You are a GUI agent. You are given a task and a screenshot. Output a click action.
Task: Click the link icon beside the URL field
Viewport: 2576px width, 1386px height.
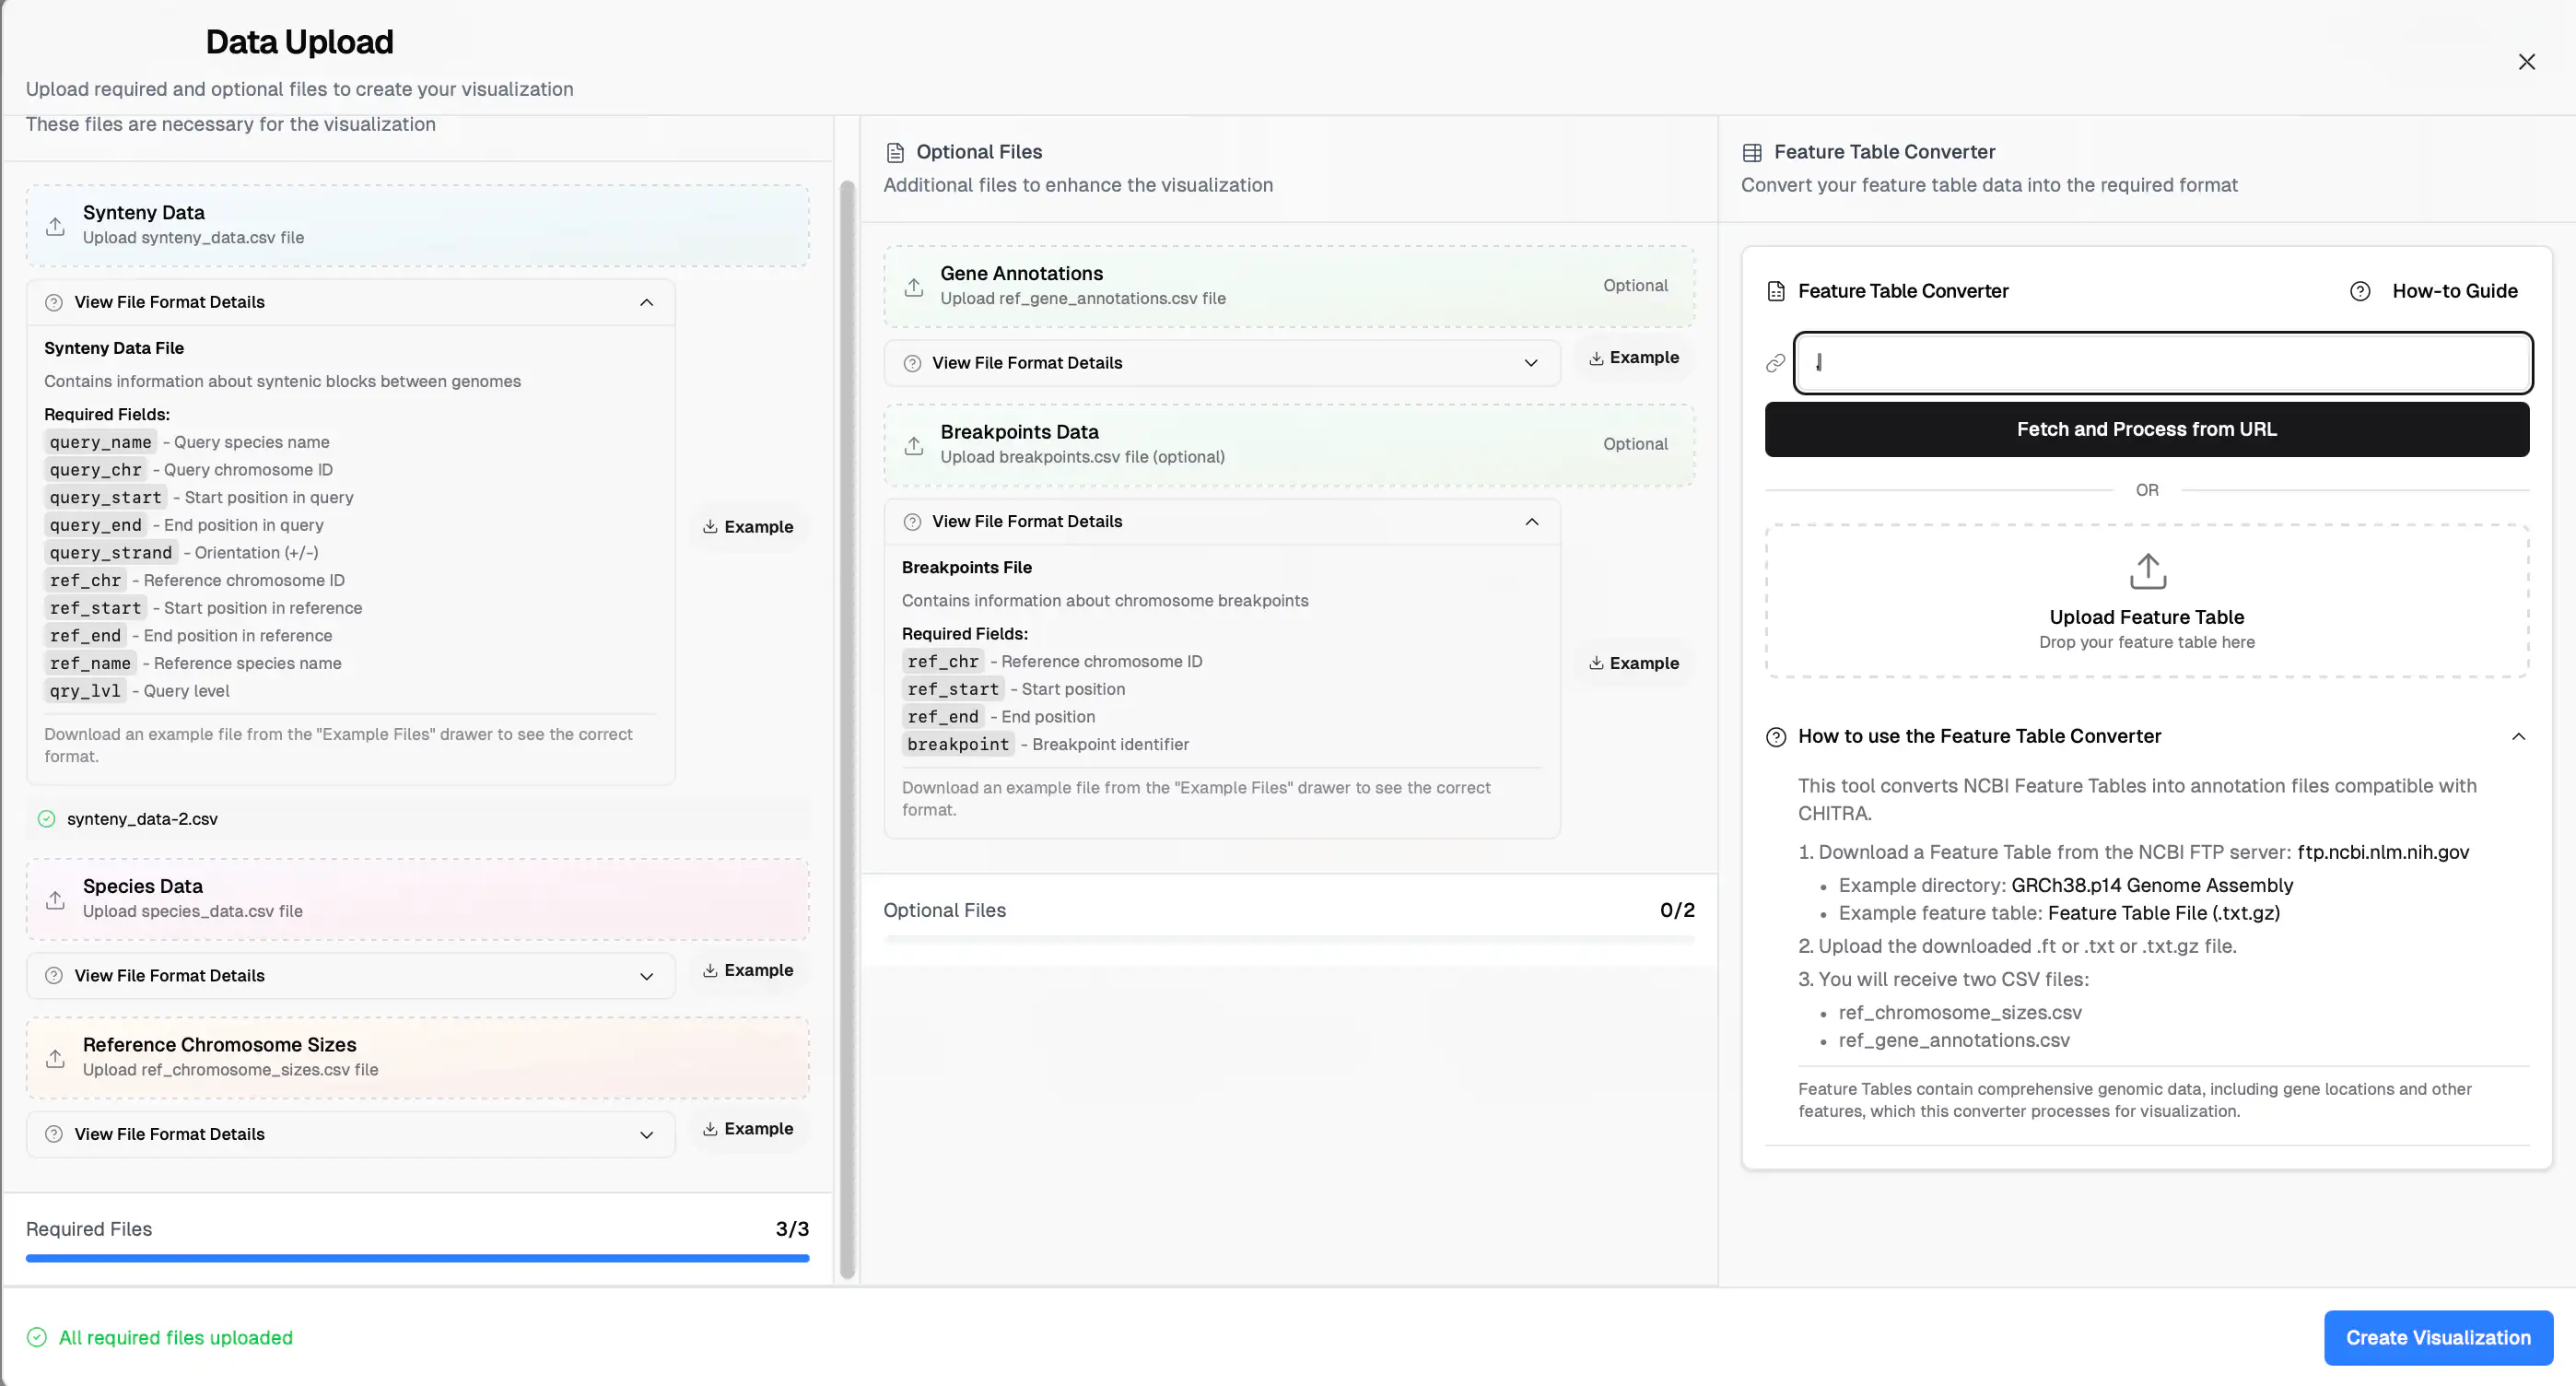[1775, 363]
